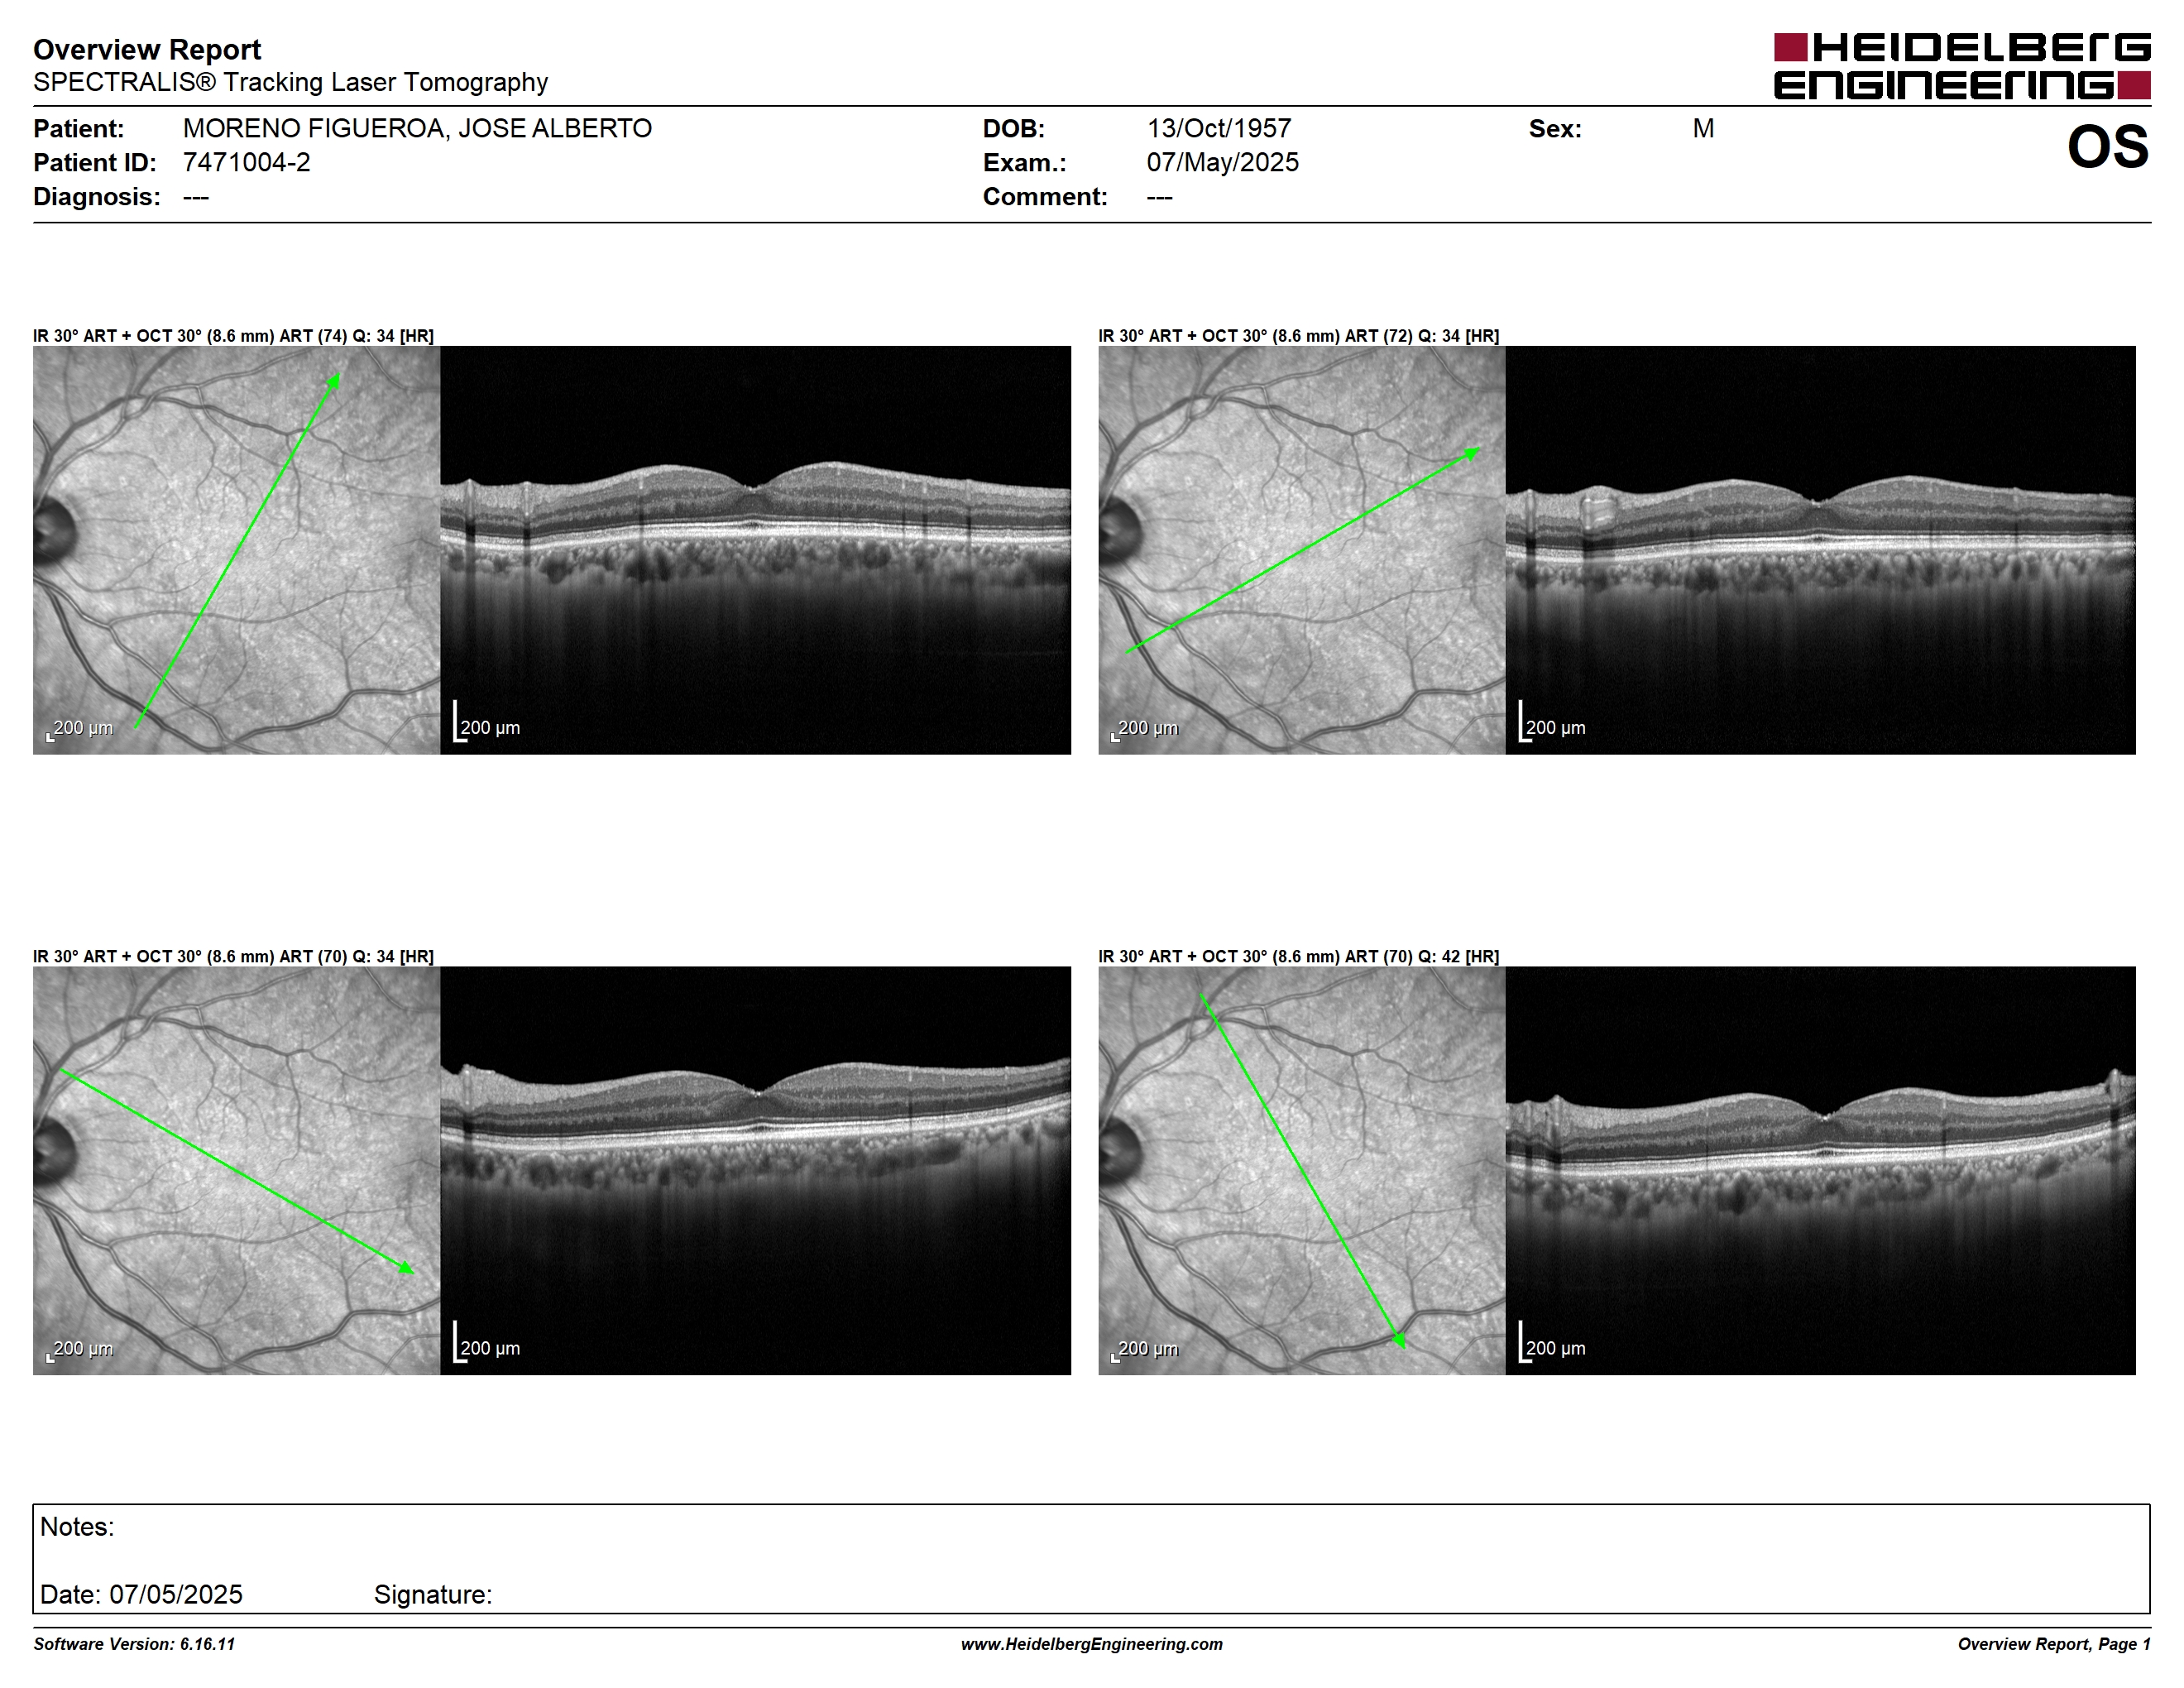Click the Sex value M
This screenshot has height=1688, width=2184.
1703,129
